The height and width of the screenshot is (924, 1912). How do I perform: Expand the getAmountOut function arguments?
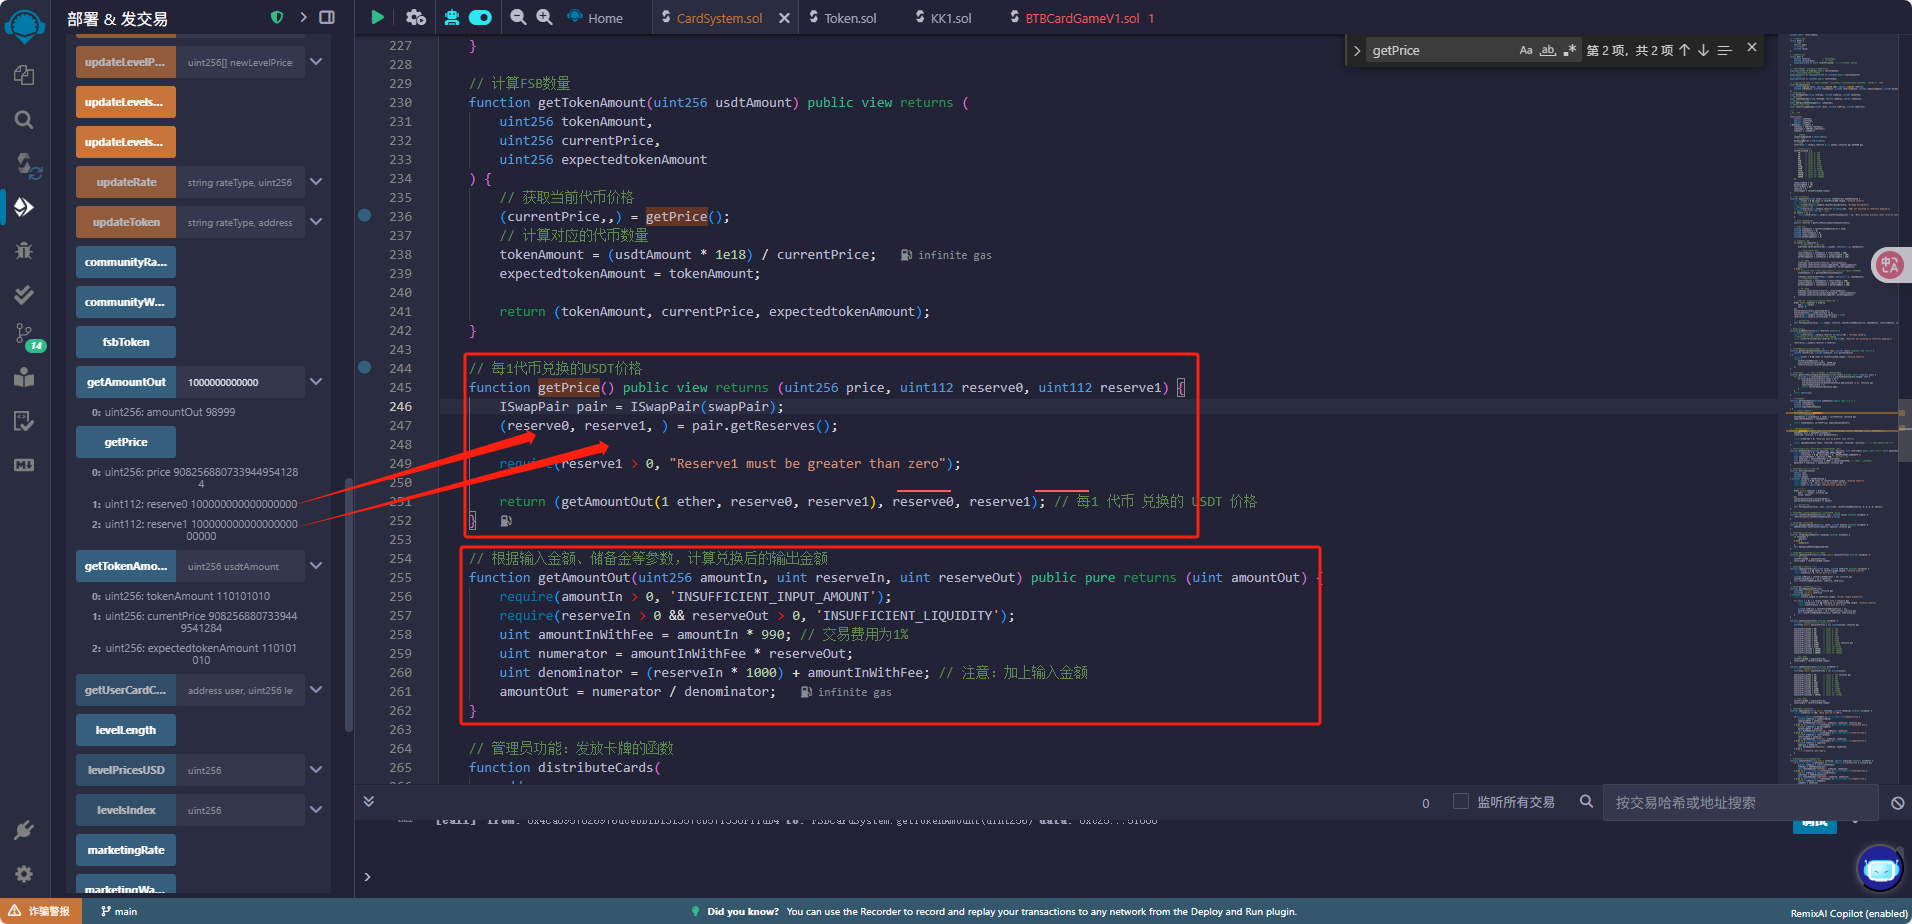[316, 382]
